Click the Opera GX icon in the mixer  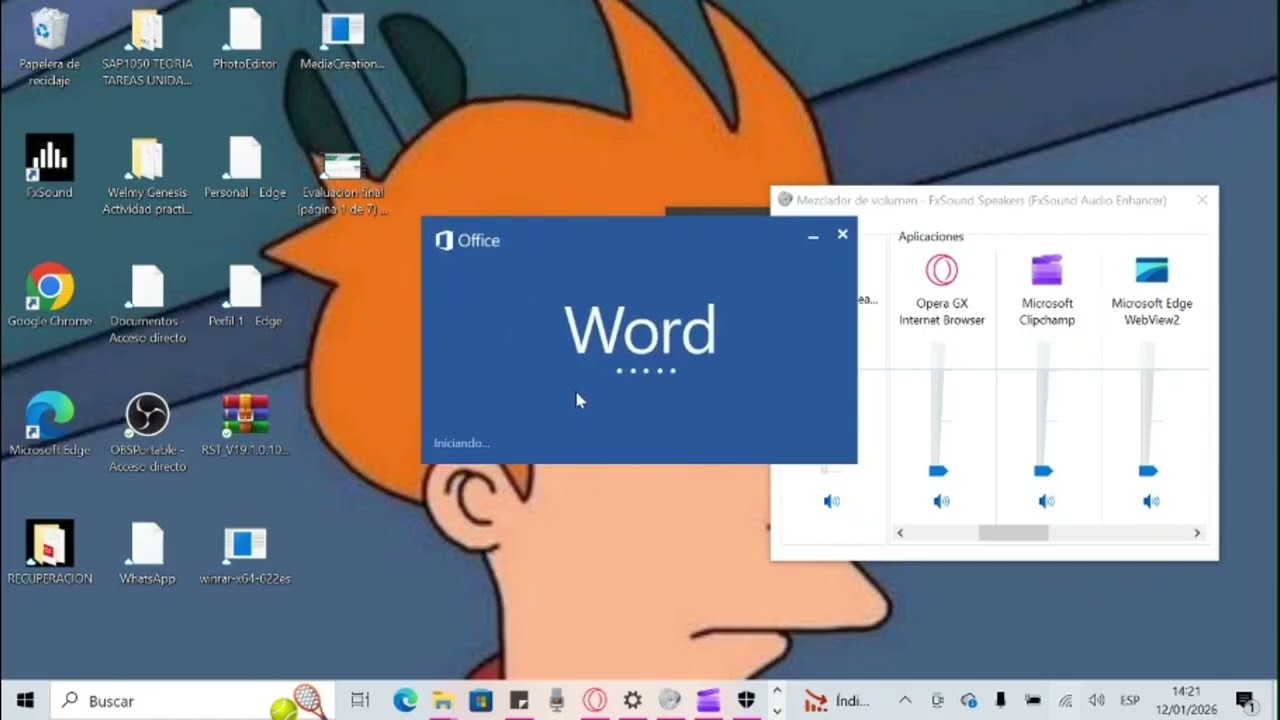[x=941, y=270]
